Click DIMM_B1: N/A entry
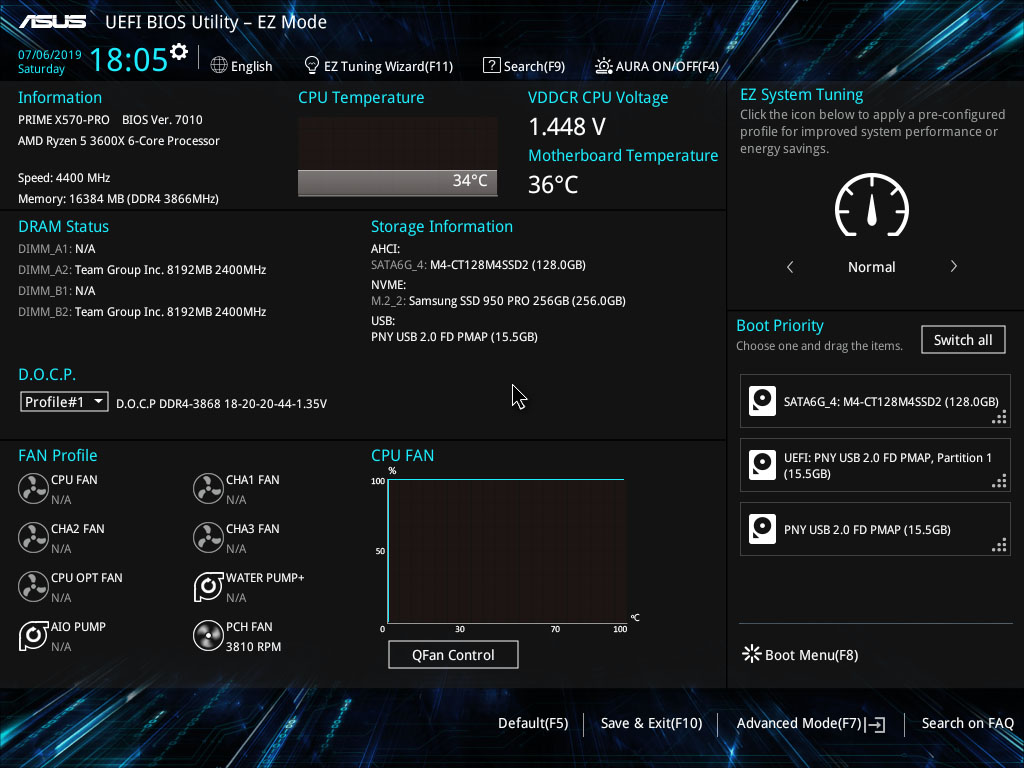Viewport: 1024px width, 768px height. pyautogui.click(x=57, y=291)
